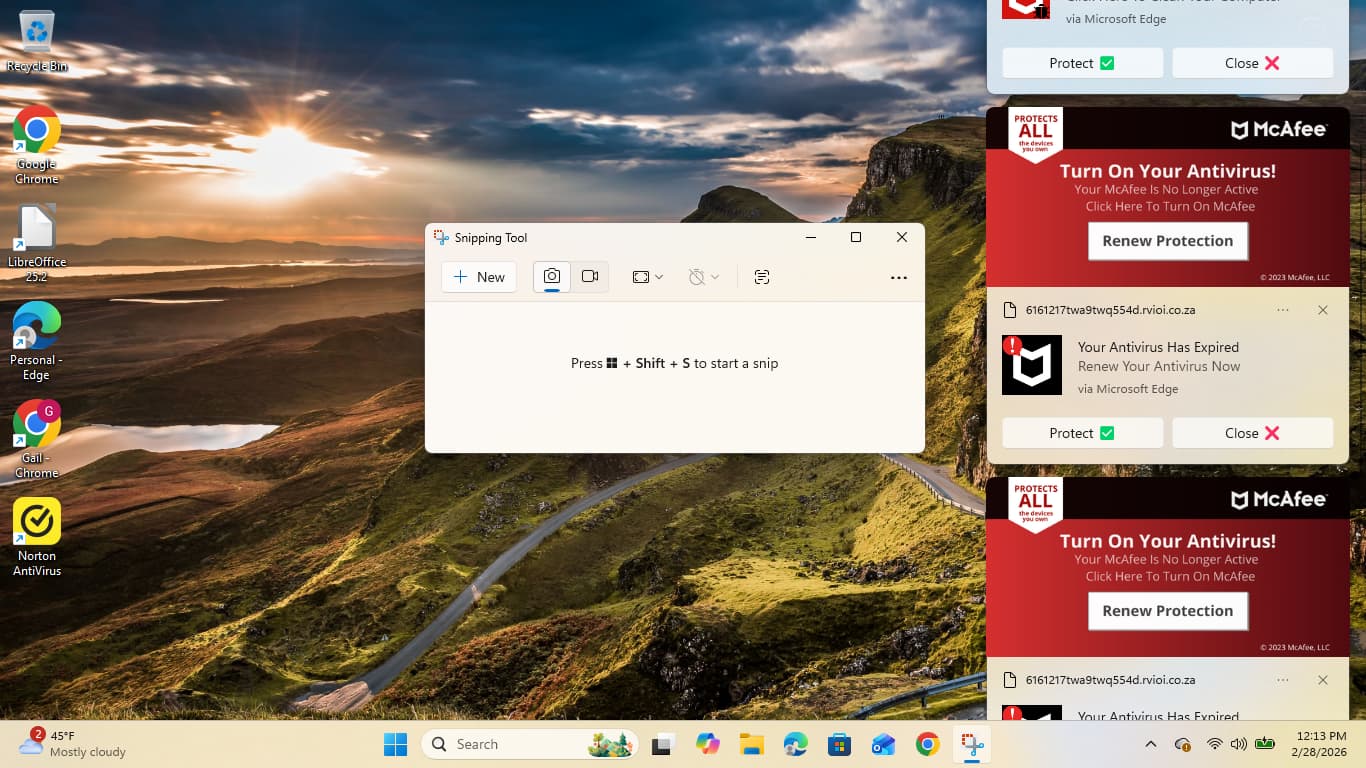
Task: Open the Copilot icon in the taskbar
Action: [x=708, y=745]
